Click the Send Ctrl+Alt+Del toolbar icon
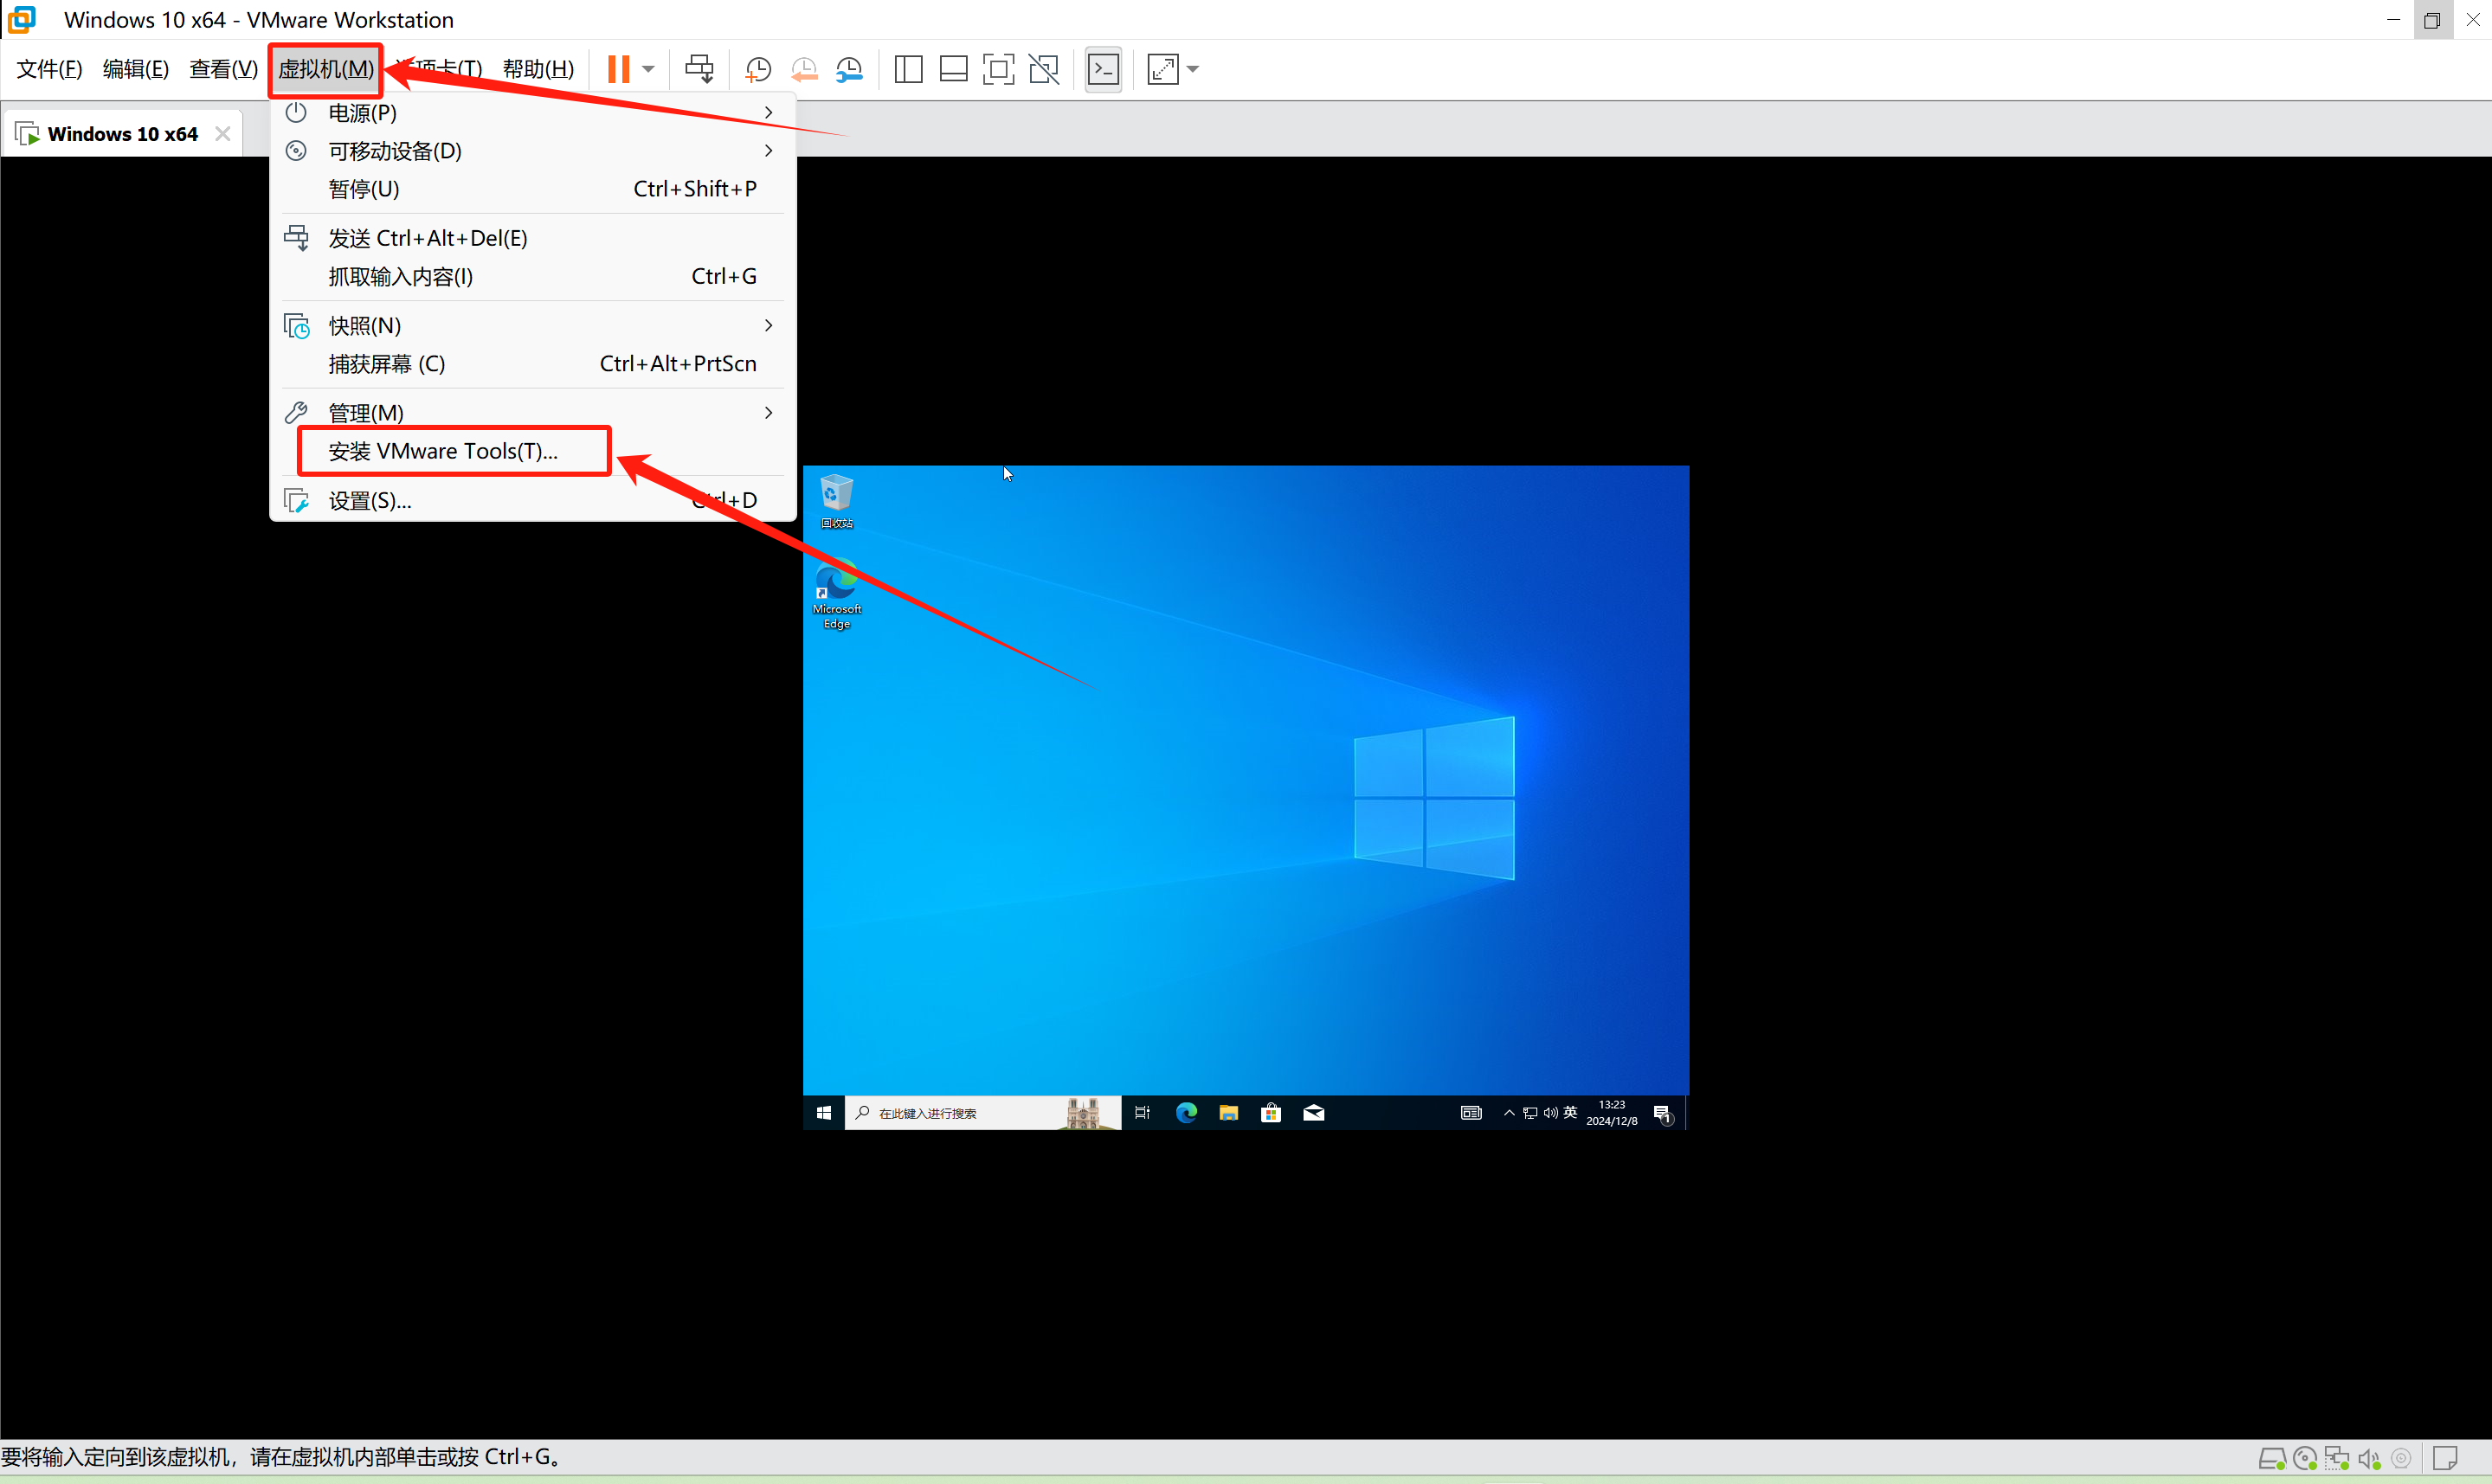Image resolution: width=2492 pixels, height=1484 pixels. [699, 69]
